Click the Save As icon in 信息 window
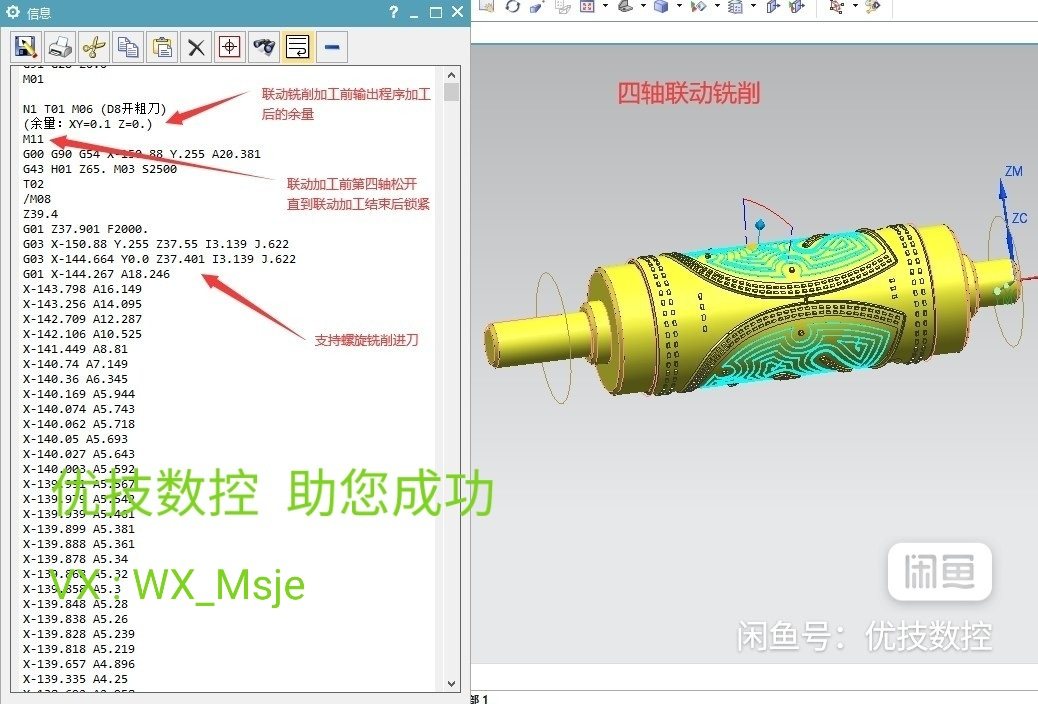Viewport: 1038px width, 704px height. (26, 47)
